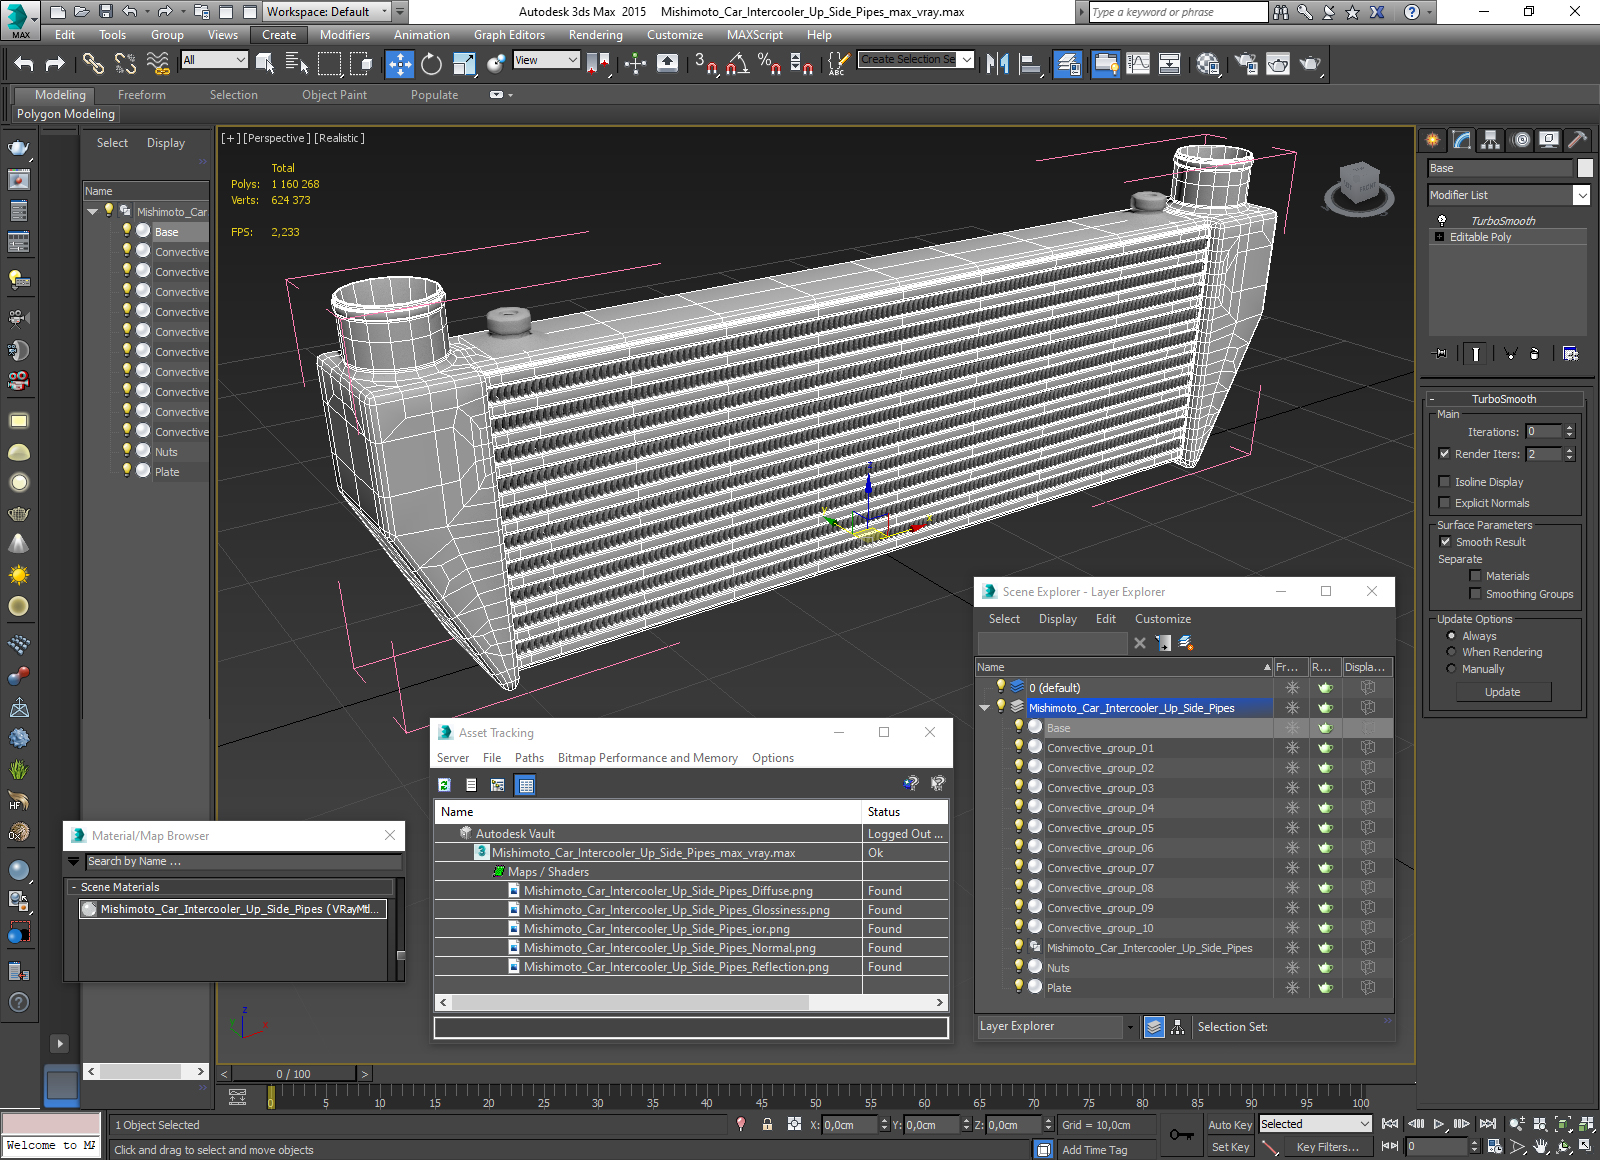Screen dimensions: 1600x1160
Task: Open the Material Editor icon
Action: [1208, 64]
